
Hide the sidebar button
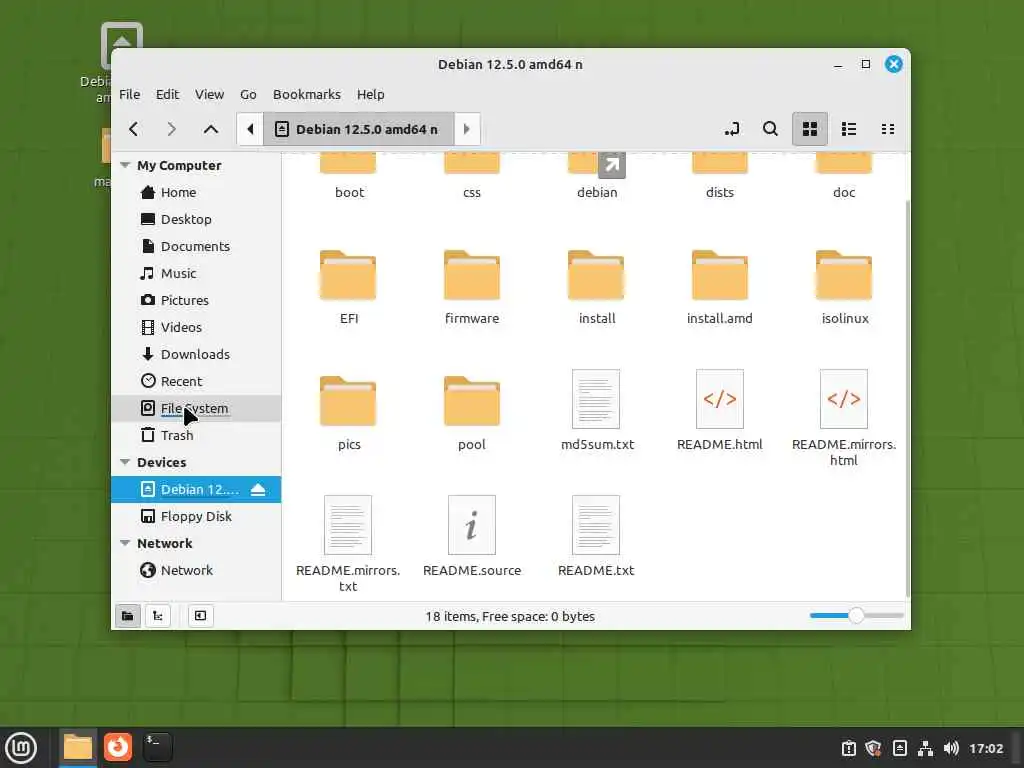coord(200,616)
